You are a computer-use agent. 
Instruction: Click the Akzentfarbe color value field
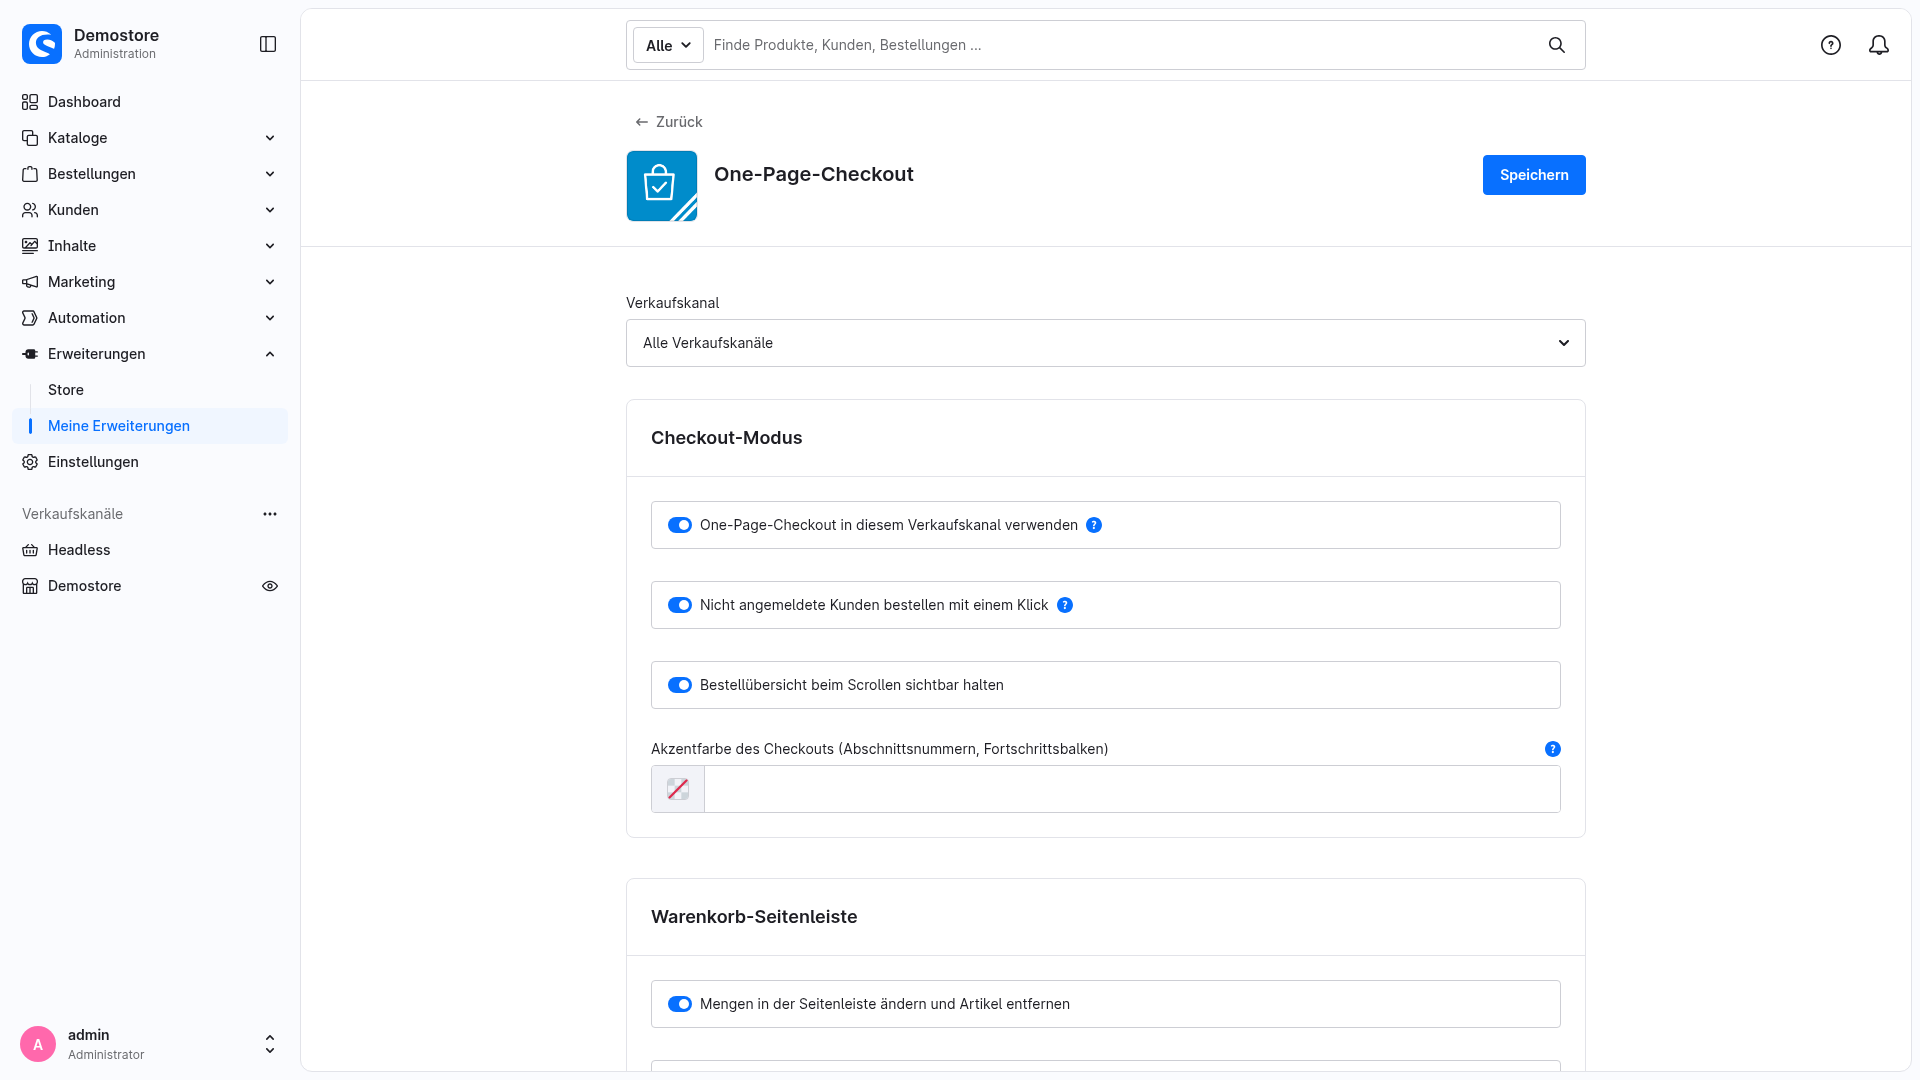coord(1132,789)
